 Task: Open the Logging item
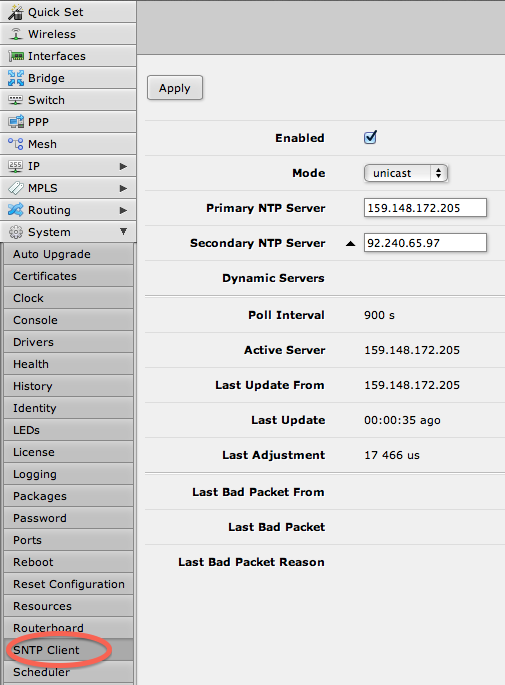(68, 474)
